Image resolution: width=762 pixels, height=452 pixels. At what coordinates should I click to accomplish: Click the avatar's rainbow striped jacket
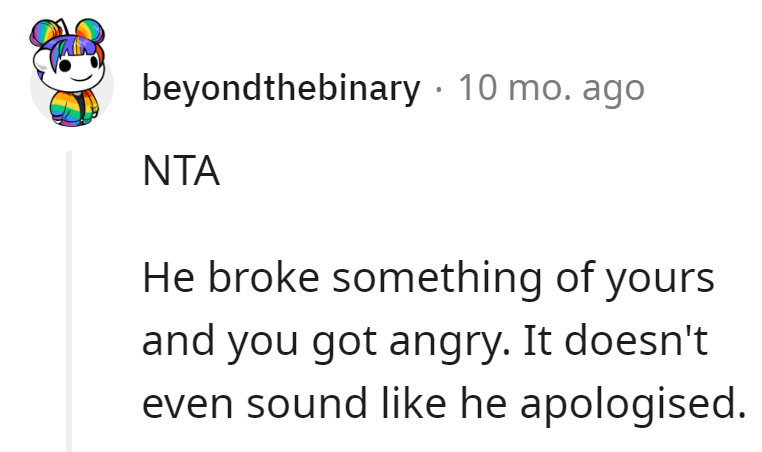[x=74, y=108]
